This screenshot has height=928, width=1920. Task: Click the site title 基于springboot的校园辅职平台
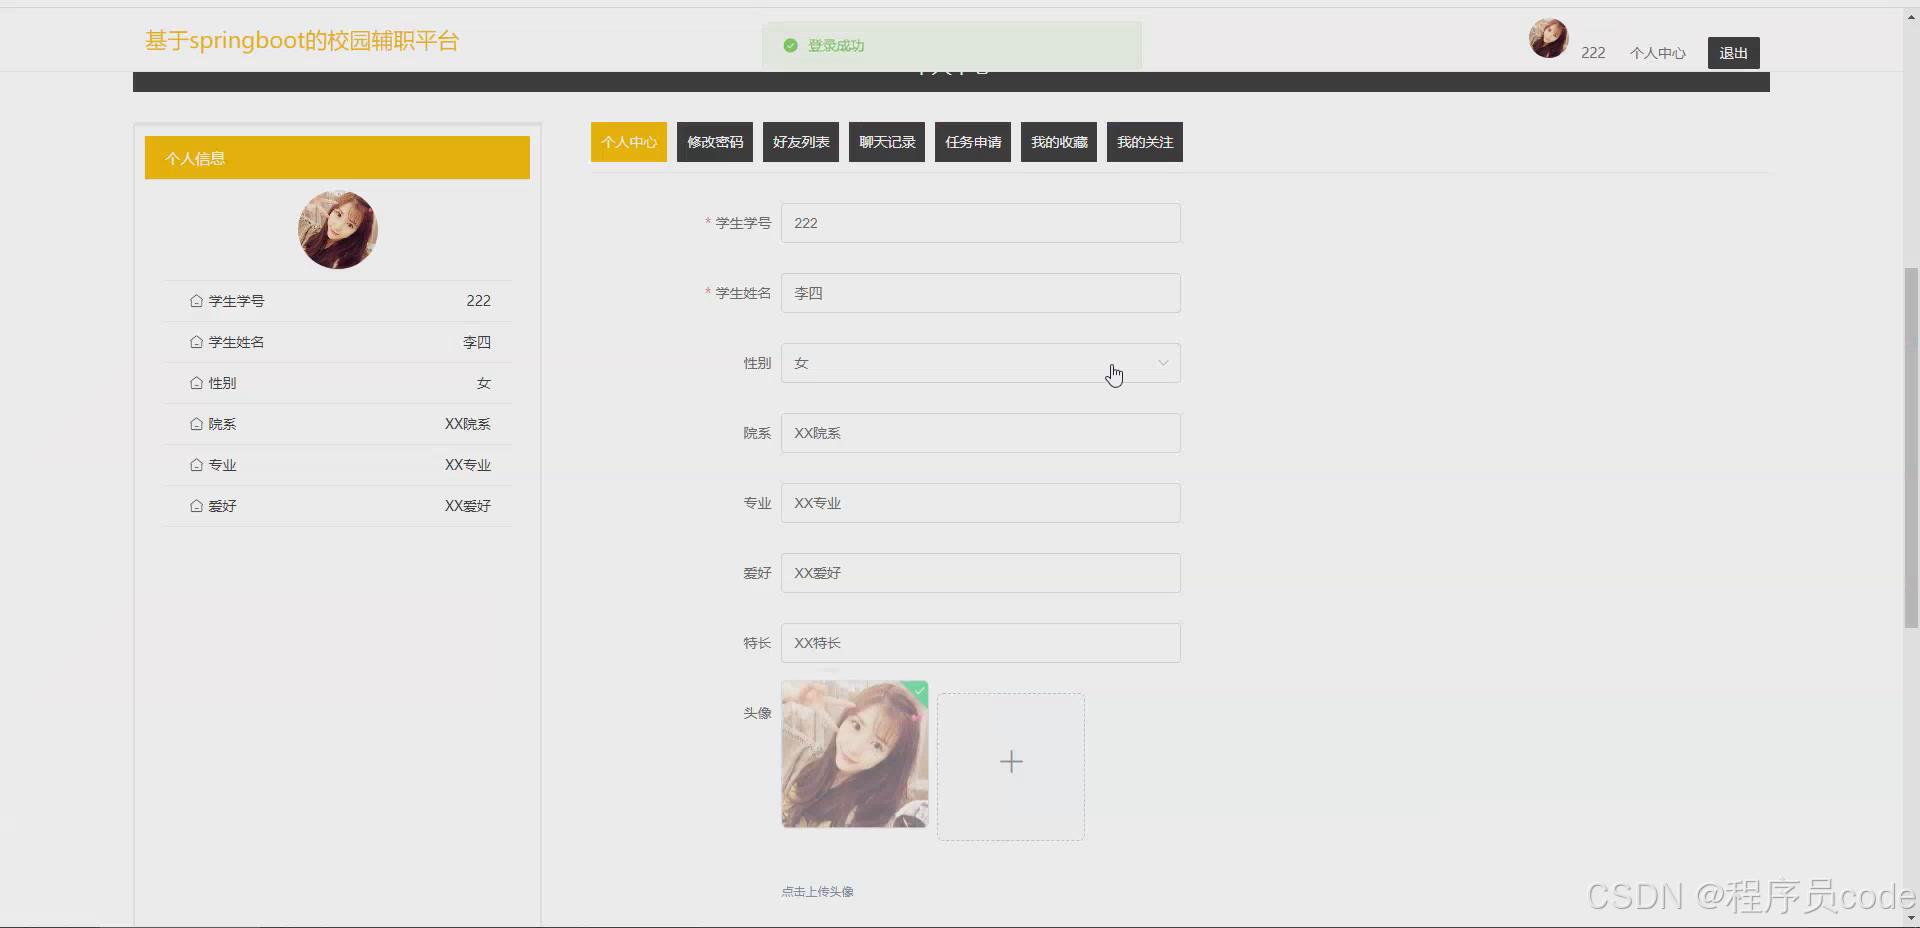[302, 41]
